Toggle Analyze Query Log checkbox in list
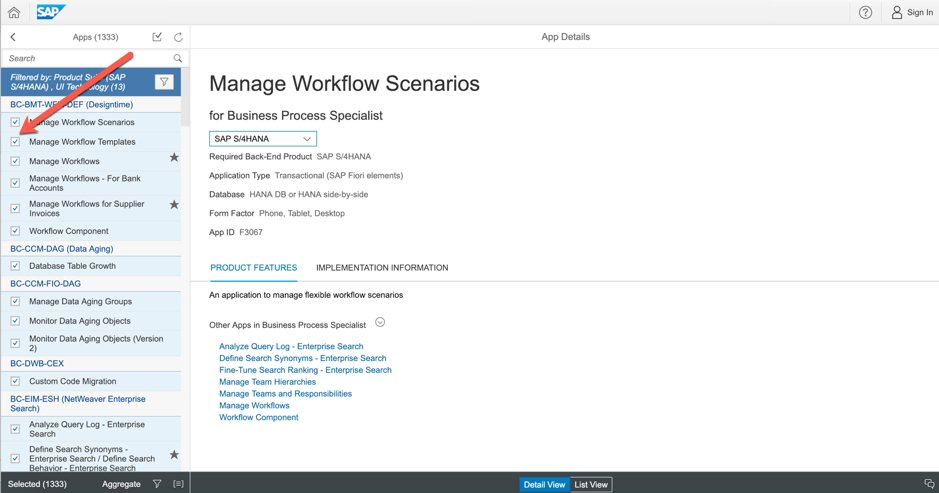 point(15,429)
